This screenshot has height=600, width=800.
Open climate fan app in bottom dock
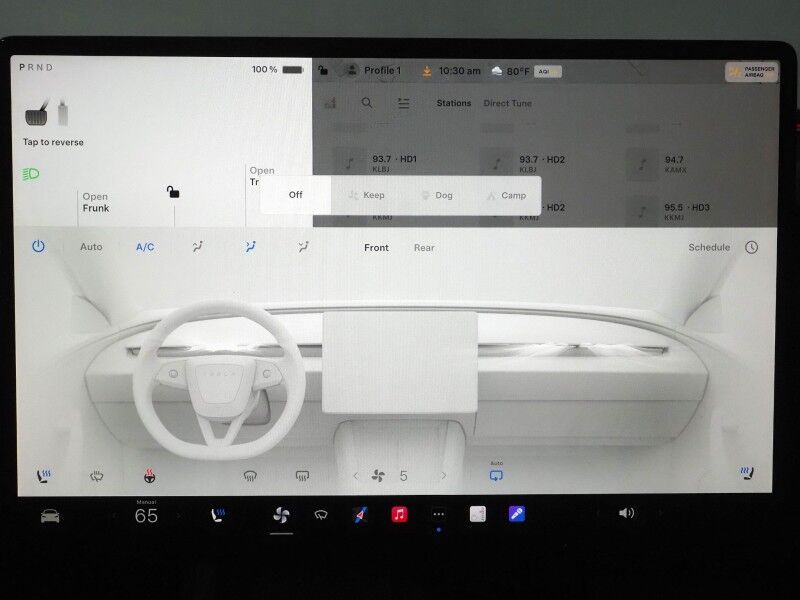coord(281,515)
